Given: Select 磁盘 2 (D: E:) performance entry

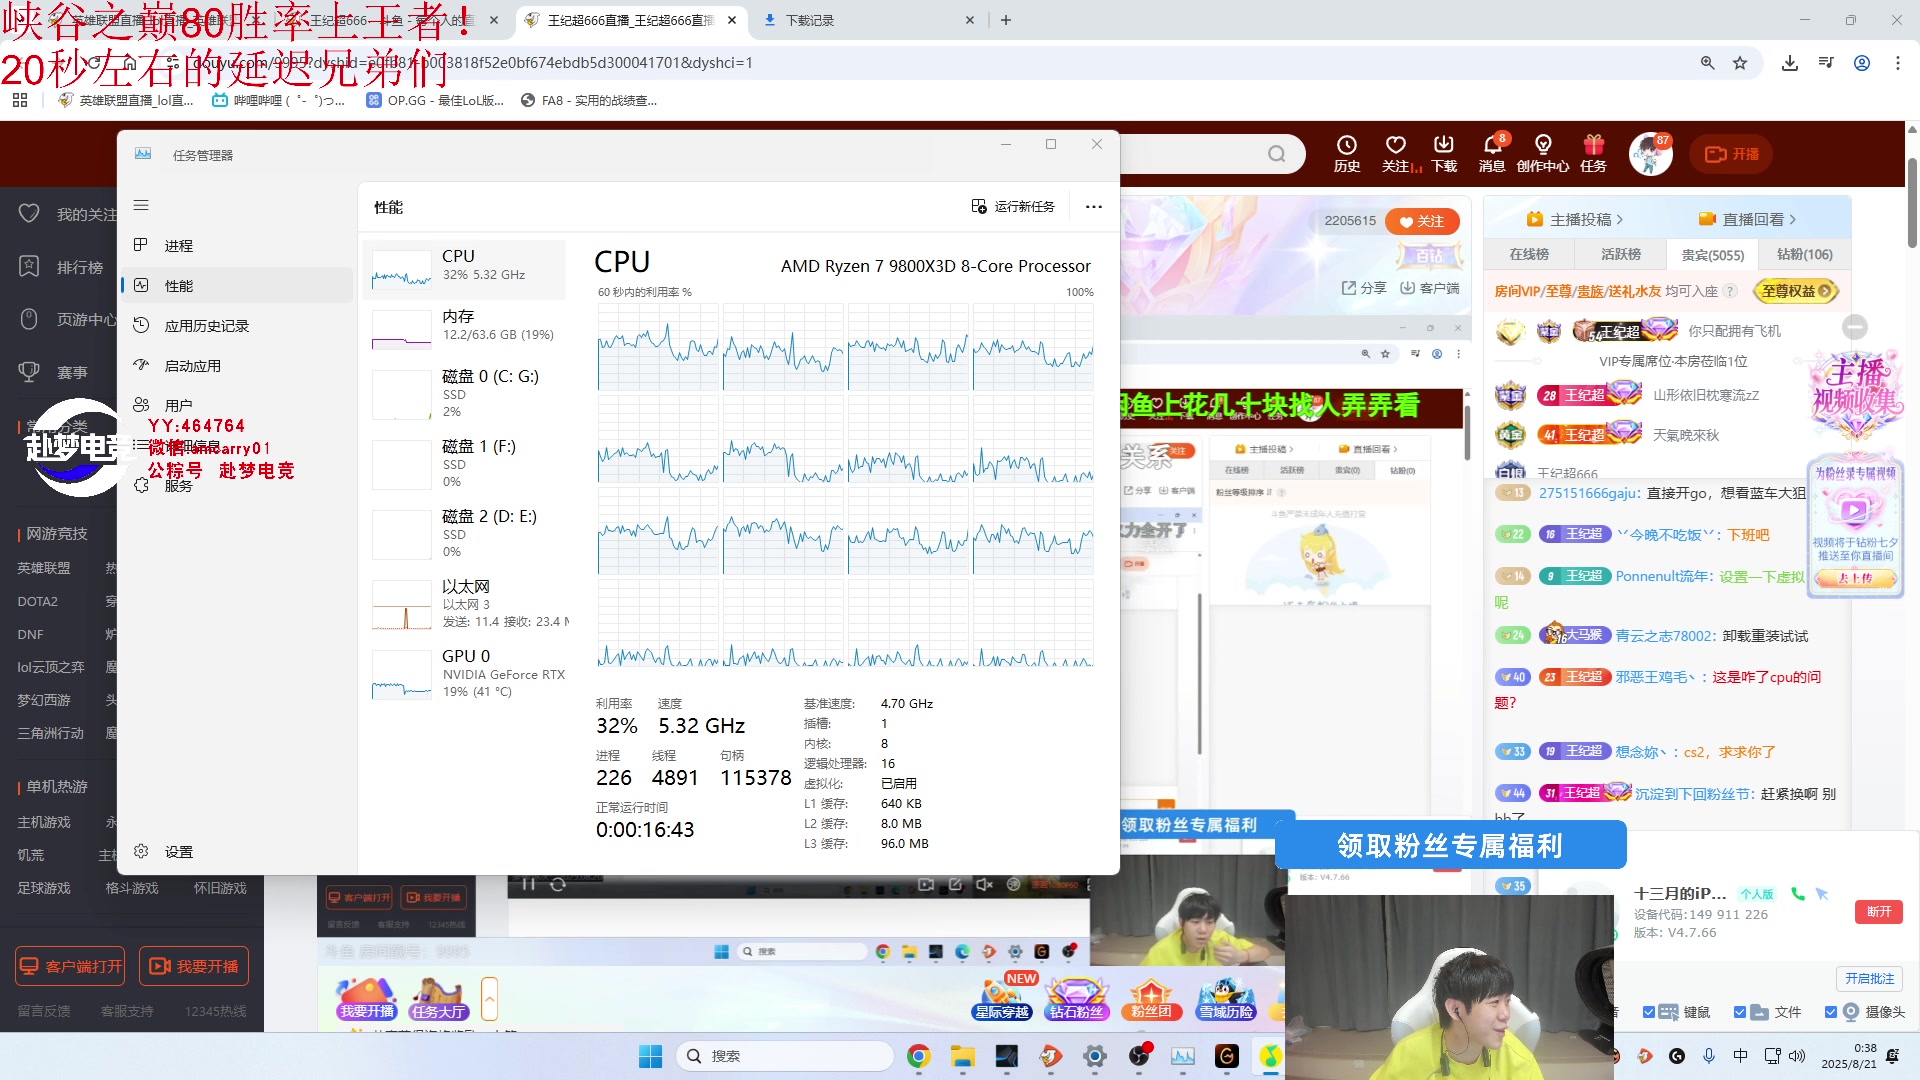Looking at the screenshot, I should tap(465, 535).
